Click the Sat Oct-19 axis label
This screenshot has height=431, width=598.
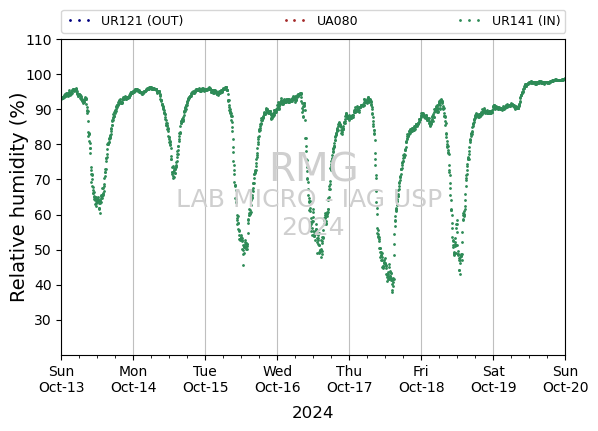[x=494, y=379]
